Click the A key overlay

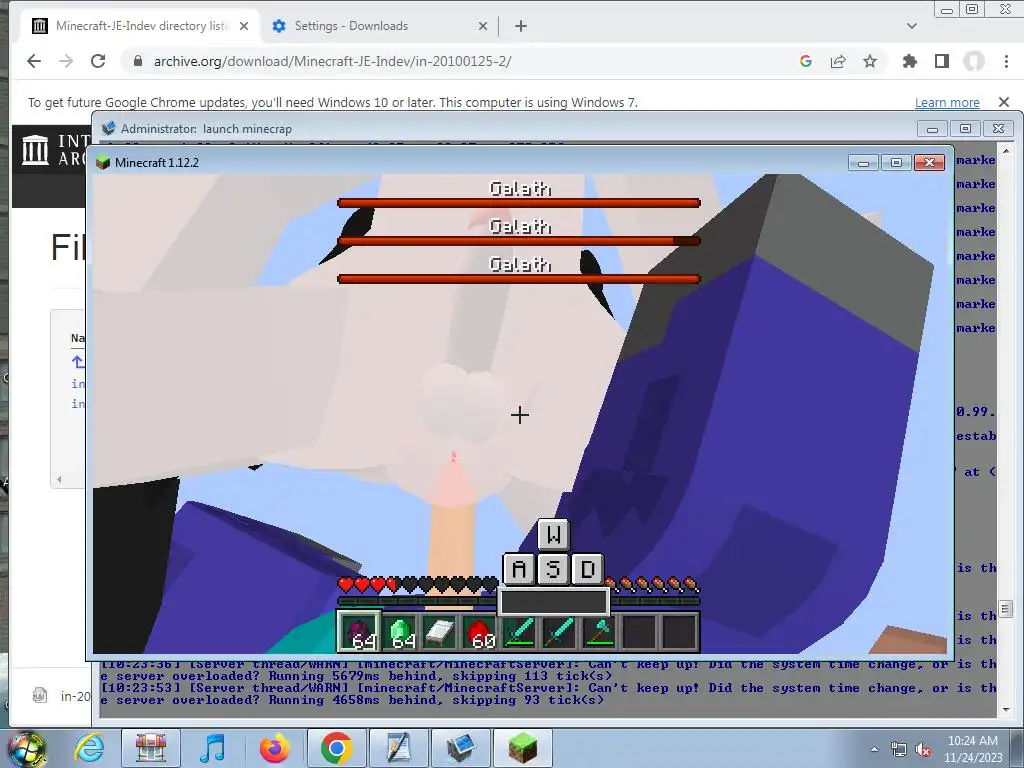519,569
